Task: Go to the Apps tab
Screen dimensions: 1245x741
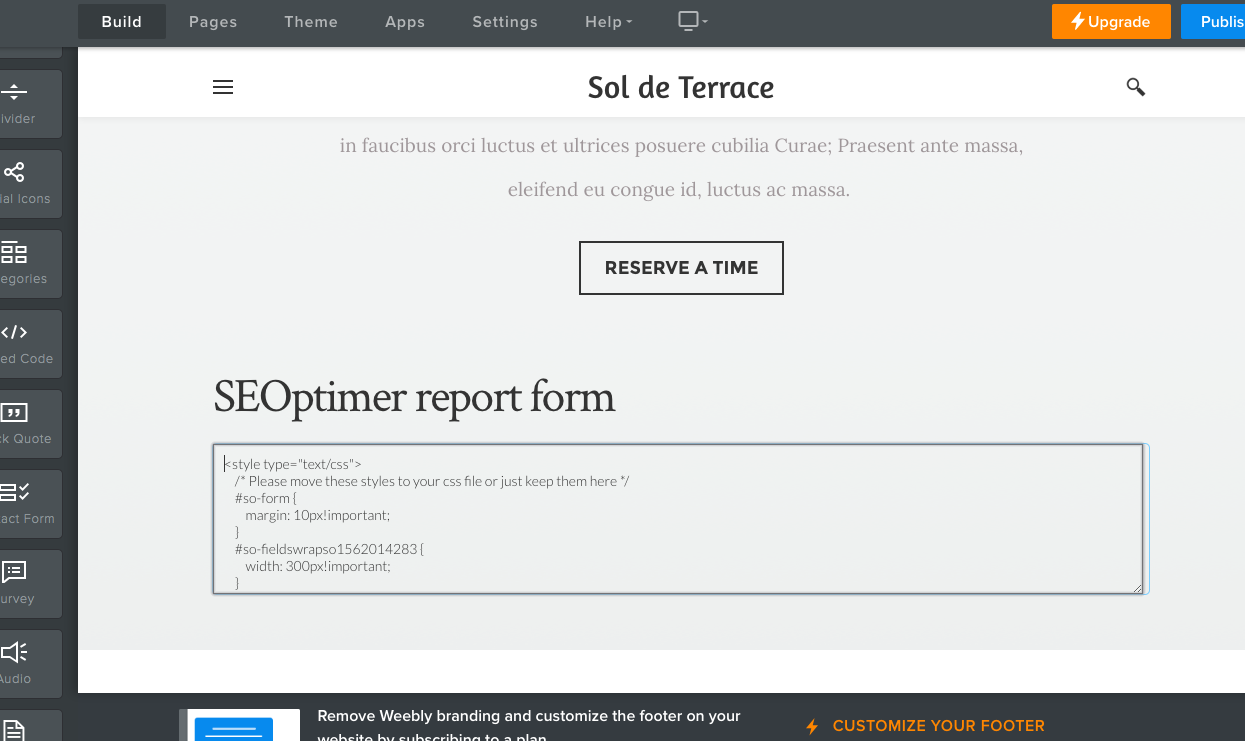Action: point(405,22)
